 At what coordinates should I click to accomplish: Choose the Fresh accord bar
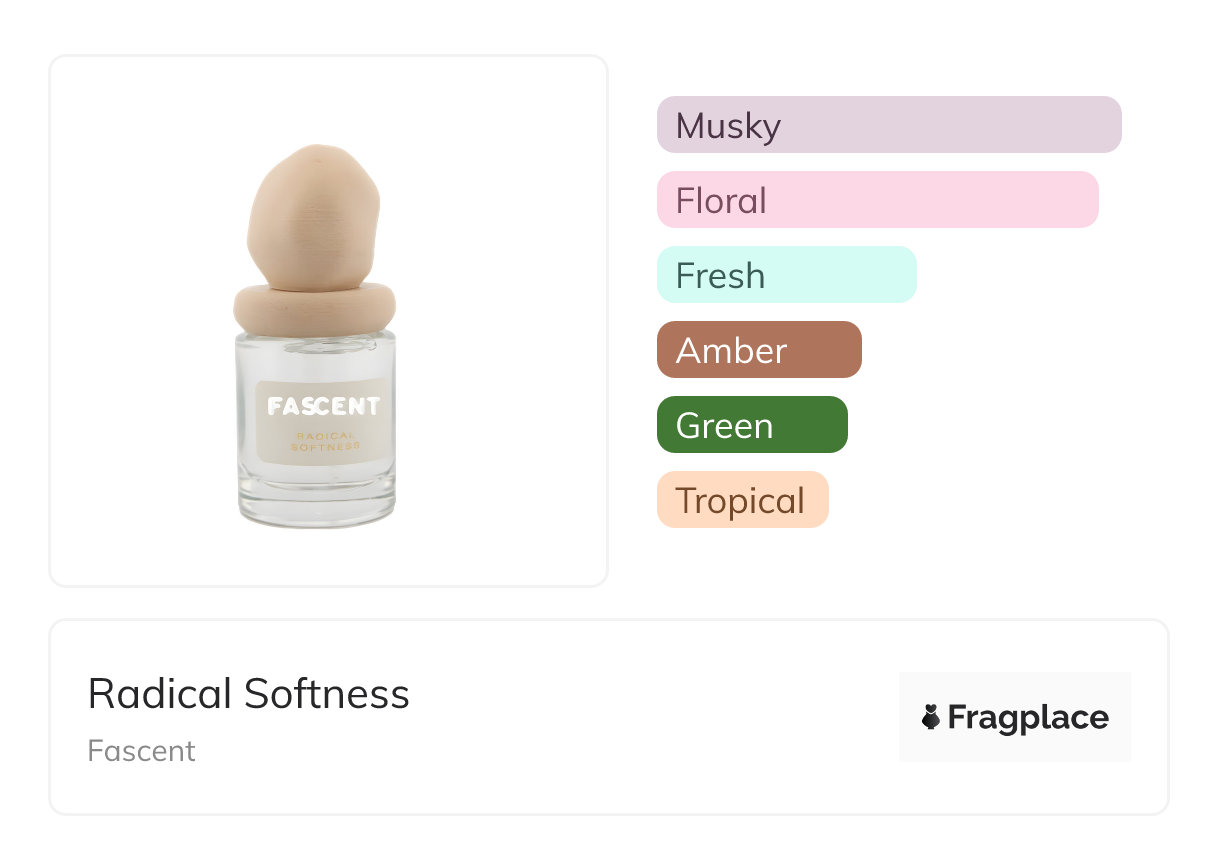(x=786, y=275)
